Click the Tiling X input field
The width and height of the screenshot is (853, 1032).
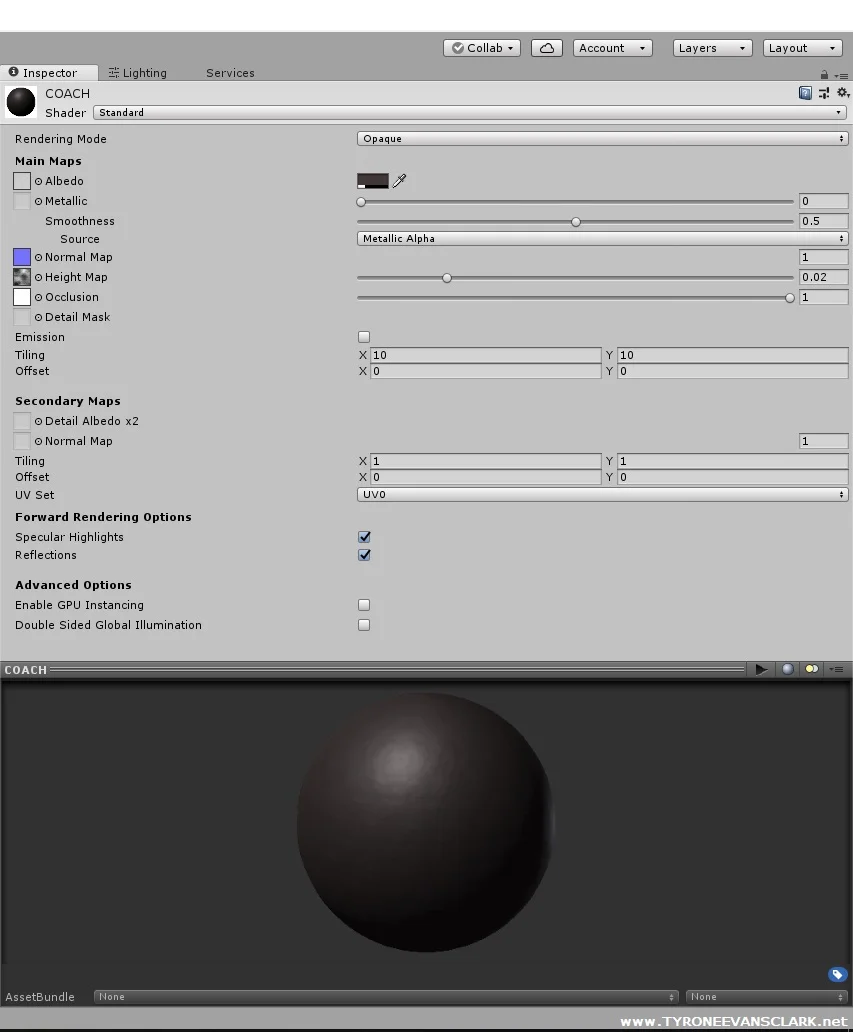[486, 355]
